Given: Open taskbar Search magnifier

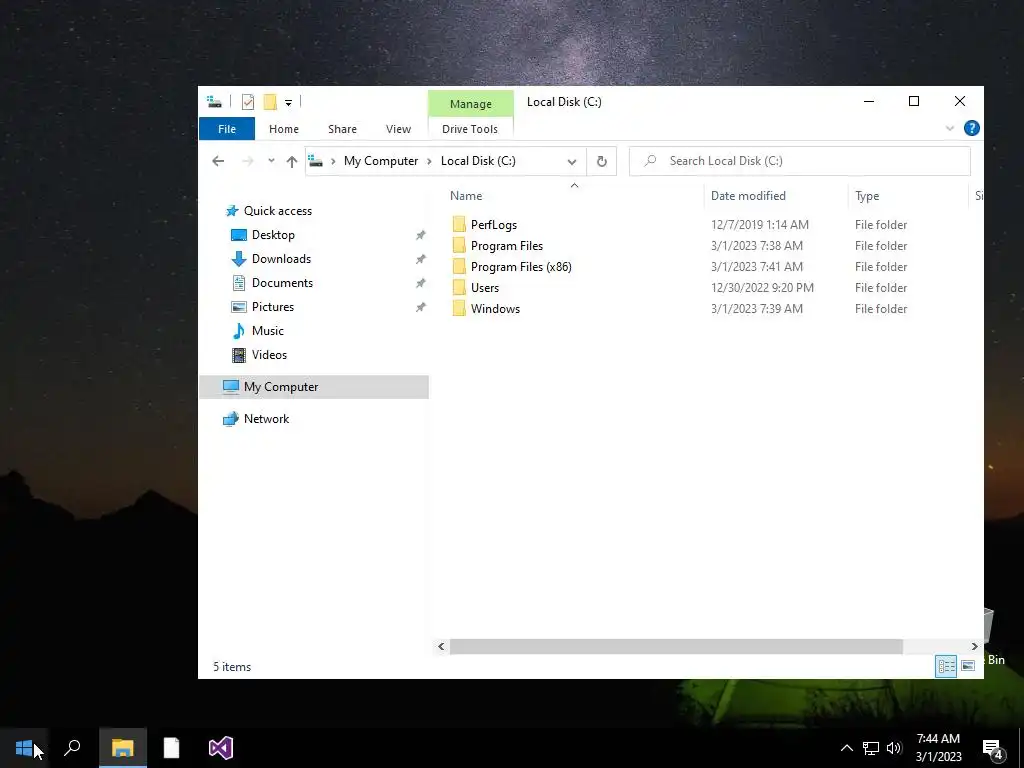Looking at the screenshot, I should [x=72, y=748].
